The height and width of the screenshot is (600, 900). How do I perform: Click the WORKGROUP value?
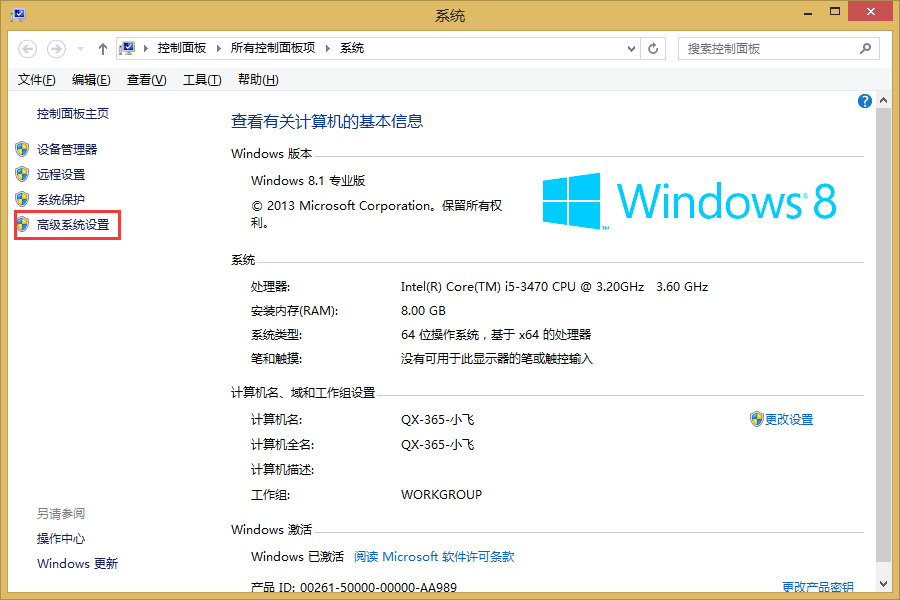[x=441, y=494]
